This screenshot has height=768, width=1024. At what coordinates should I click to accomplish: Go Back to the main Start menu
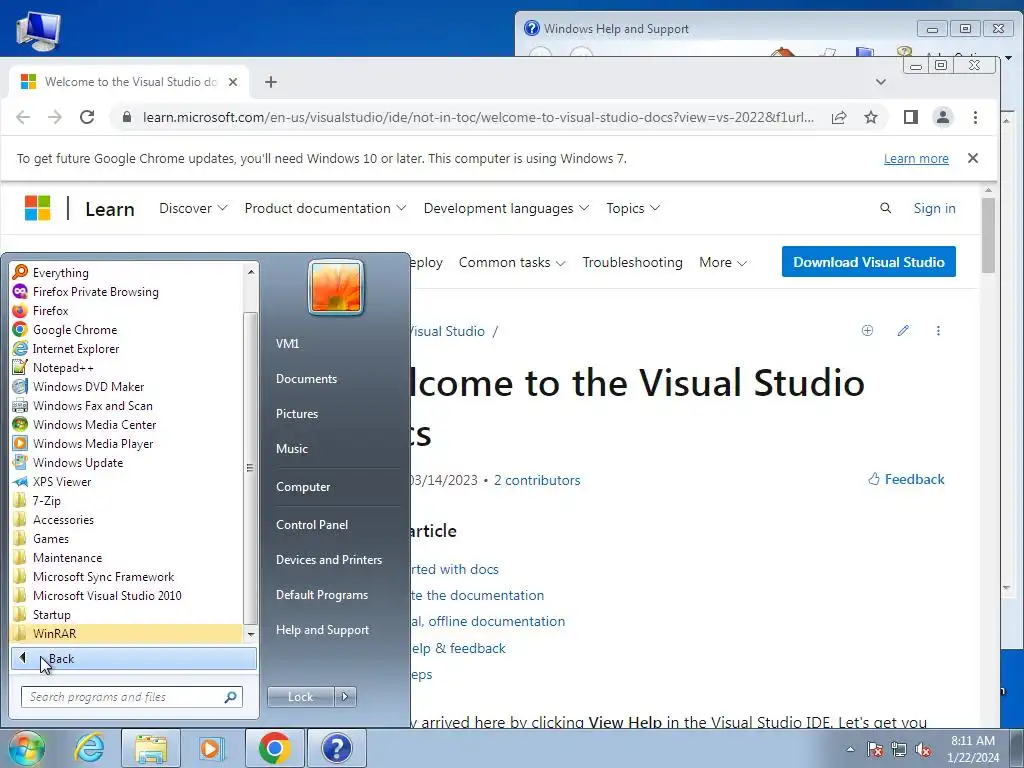point(134,658)
